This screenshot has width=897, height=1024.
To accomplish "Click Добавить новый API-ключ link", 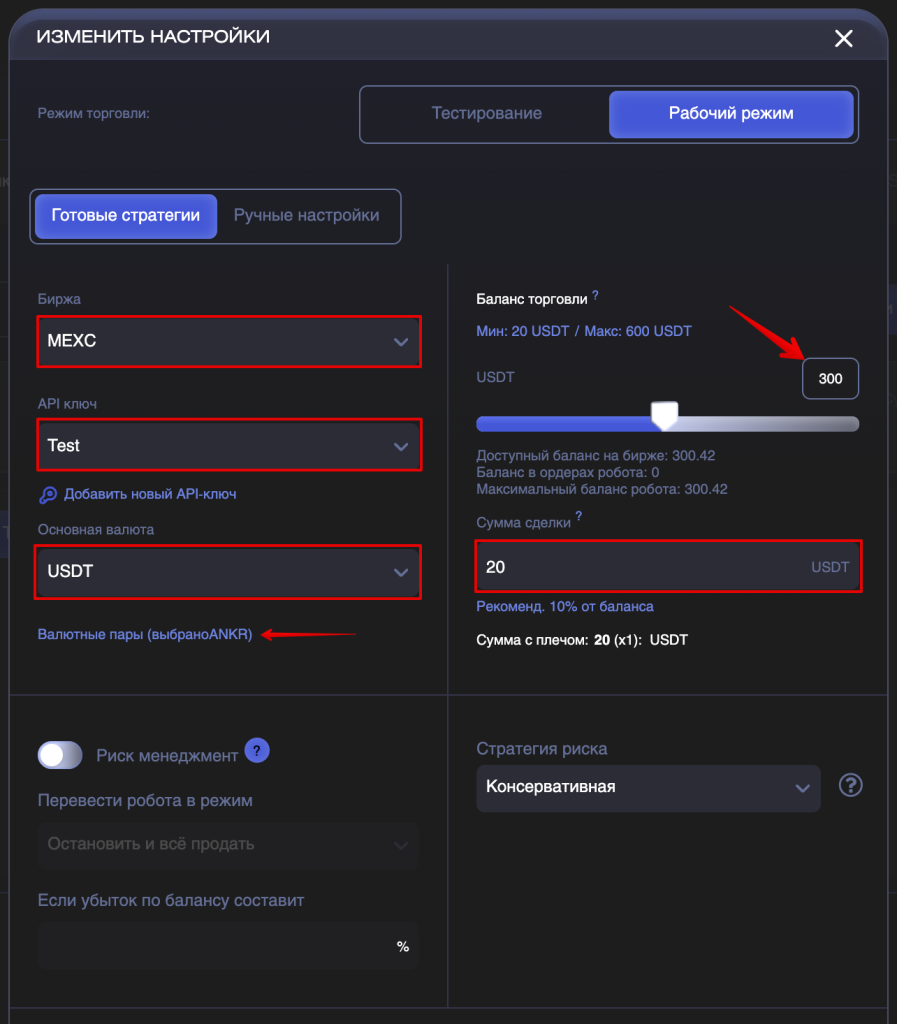I will (150, 494).
